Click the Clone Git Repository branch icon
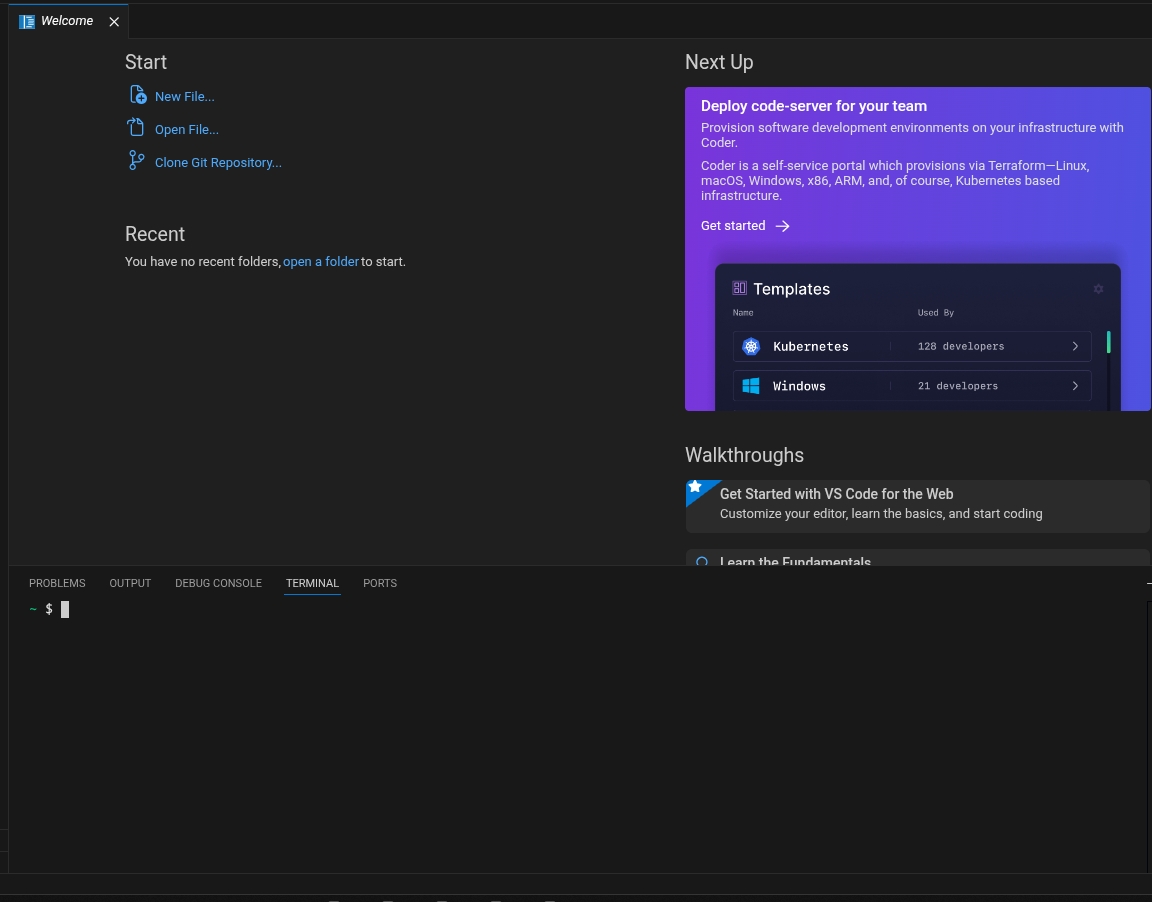Image resolution: width=1152 pixels, height=902 pixels. 137,160
